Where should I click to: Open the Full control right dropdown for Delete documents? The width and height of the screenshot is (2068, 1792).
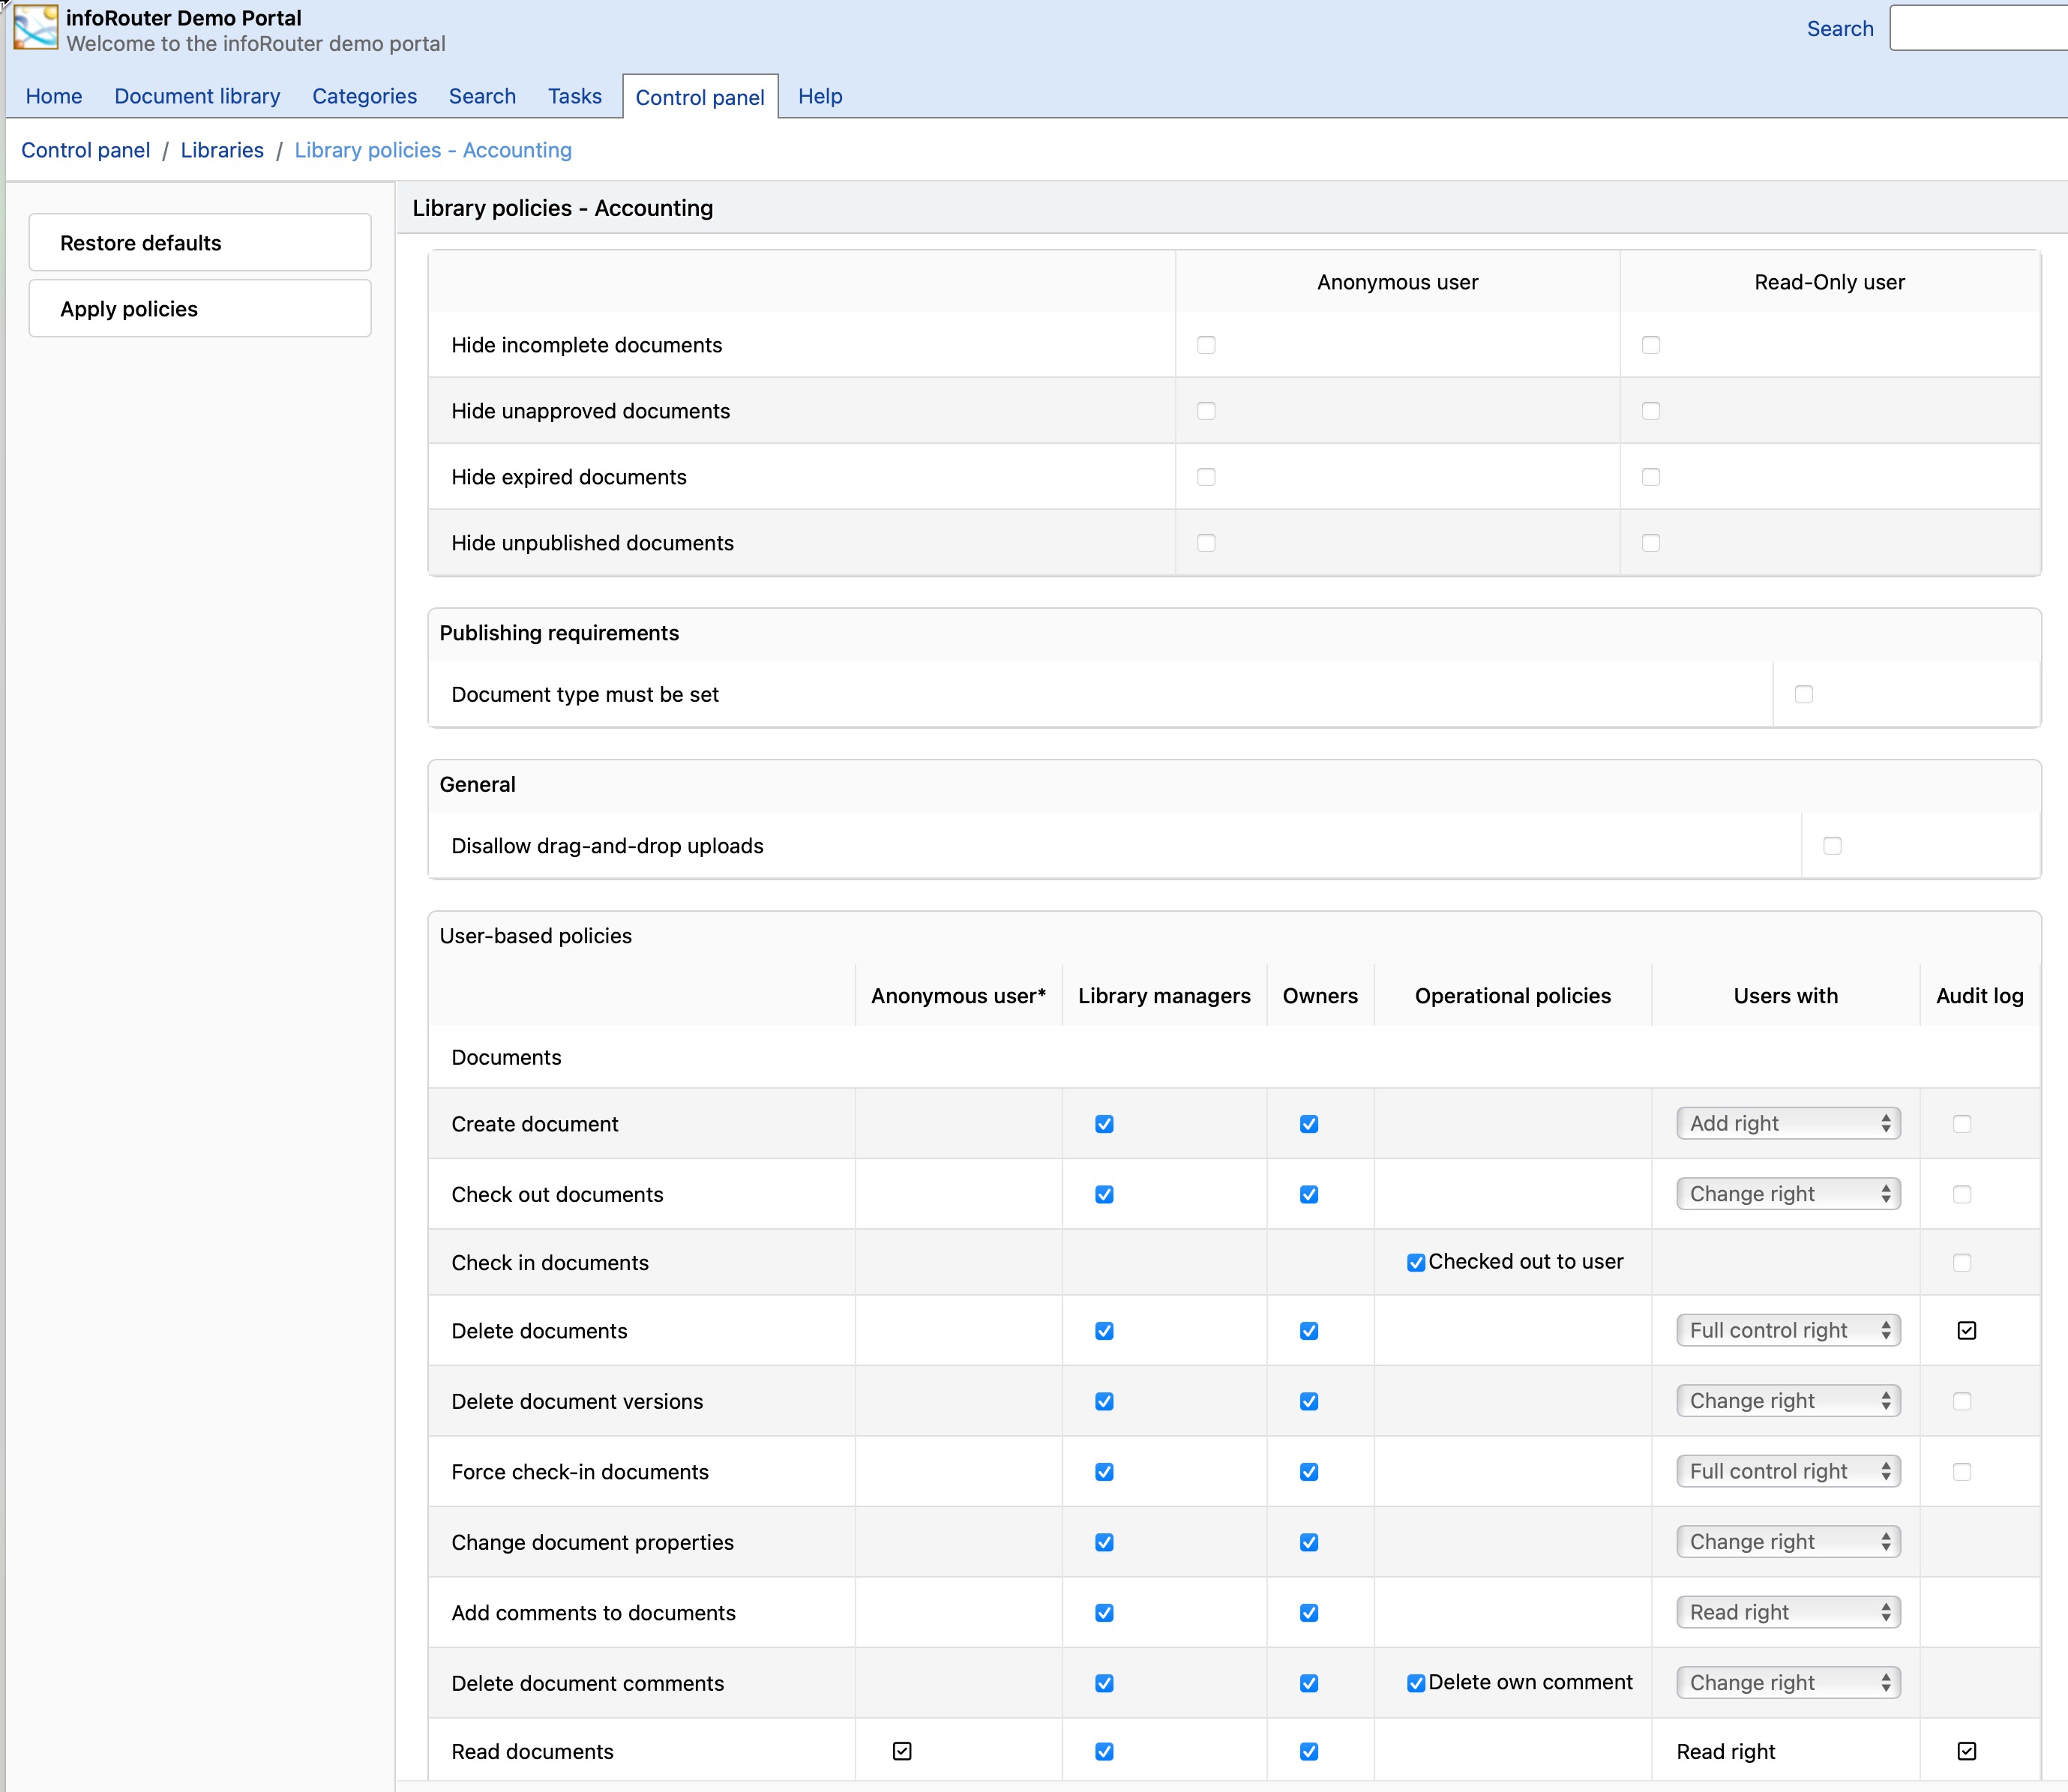click(1788, 1330)
